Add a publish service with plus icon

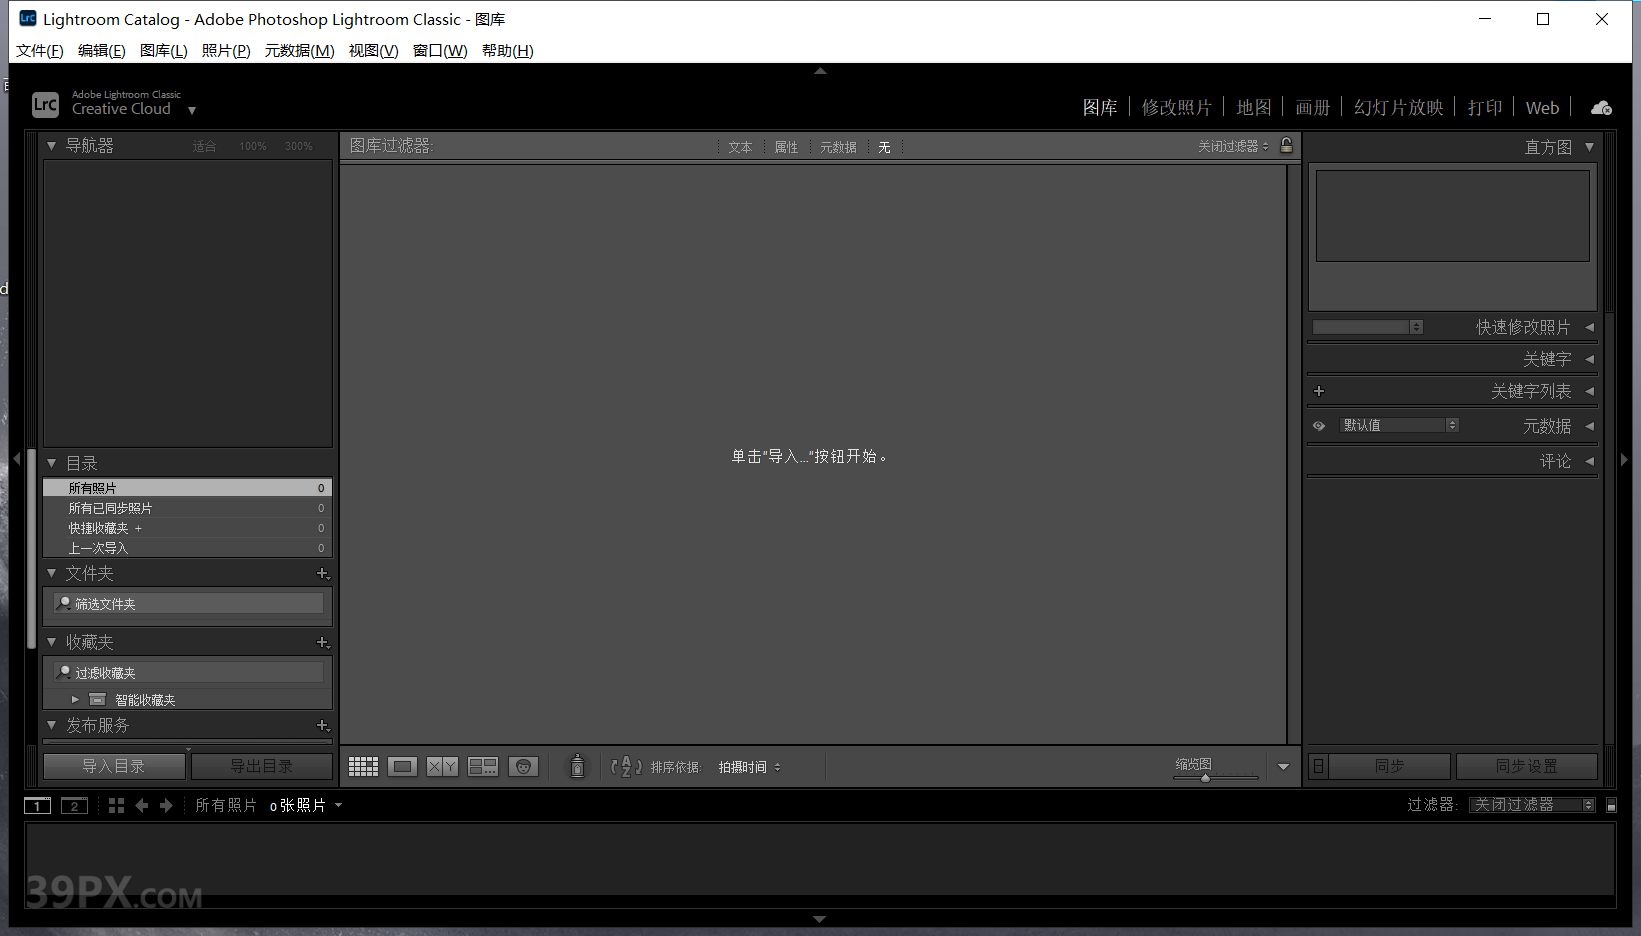(323, 726)
